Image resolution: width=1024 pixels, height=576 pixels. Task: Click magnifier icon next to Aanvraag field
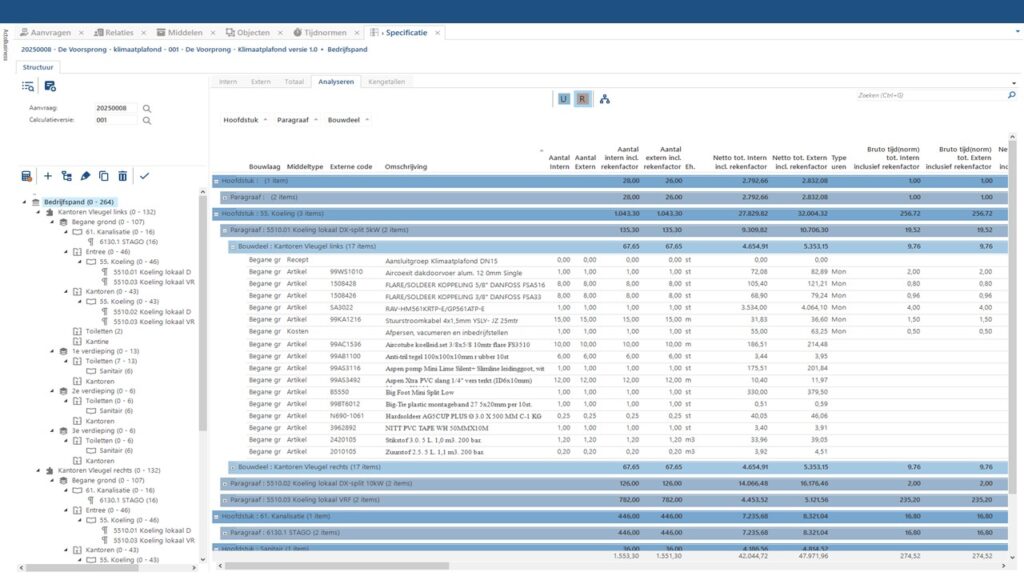coord(147,107)
